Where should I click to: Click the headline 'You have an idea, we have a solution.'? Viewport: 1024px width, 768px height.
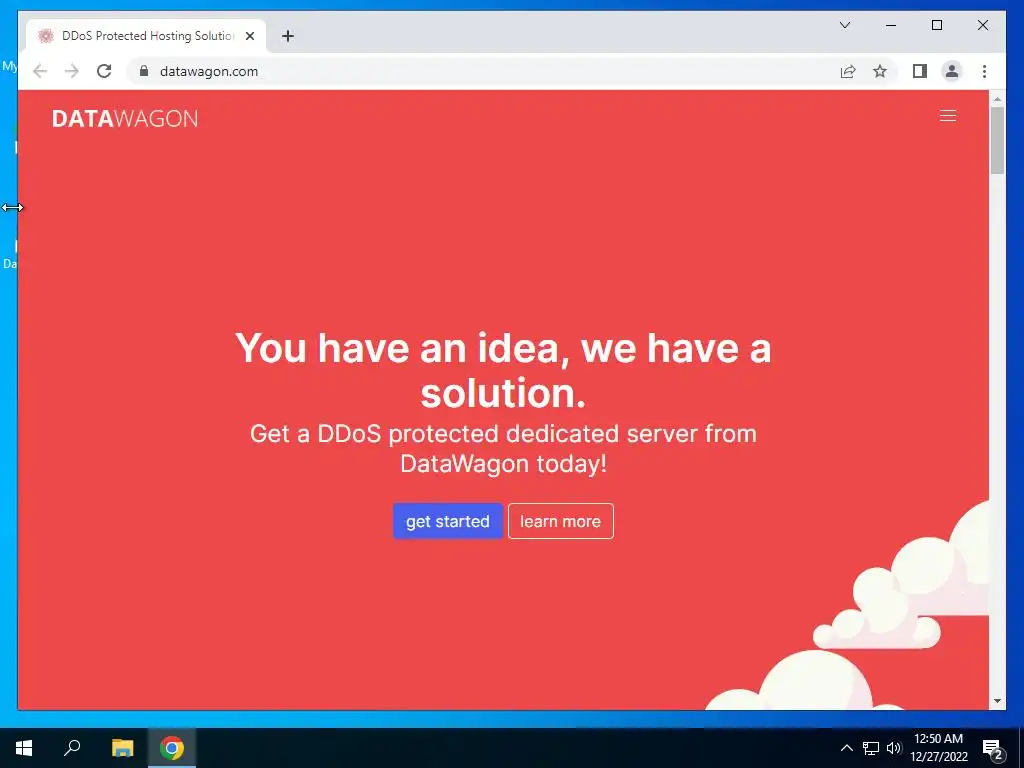tap(503, 370)
